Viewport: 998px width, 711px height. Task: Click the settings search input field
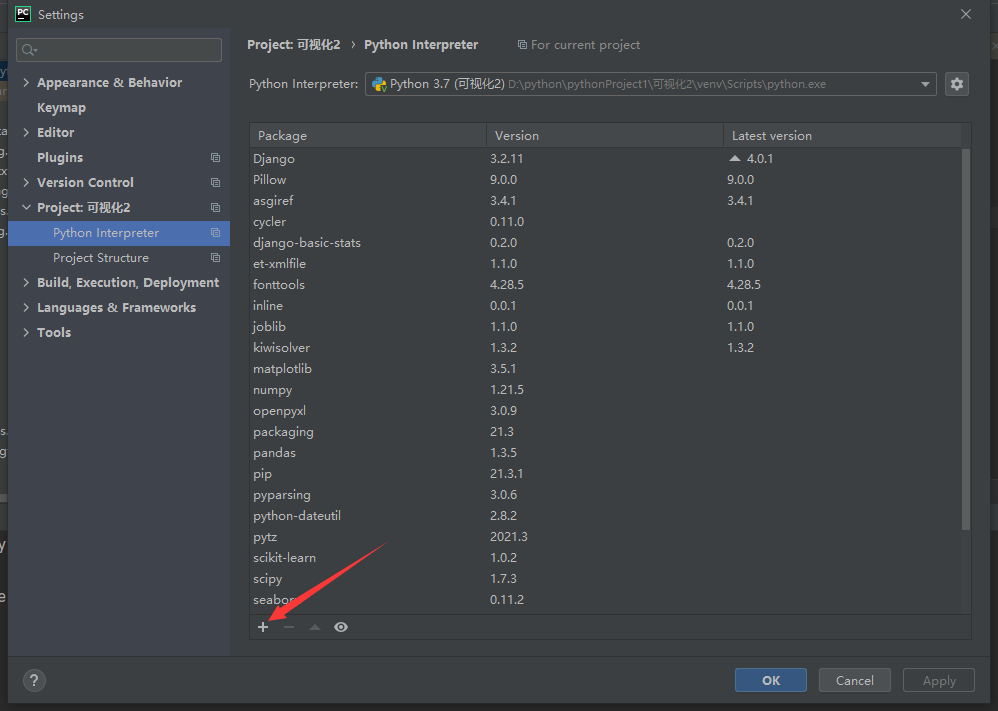tap(118, 49)
